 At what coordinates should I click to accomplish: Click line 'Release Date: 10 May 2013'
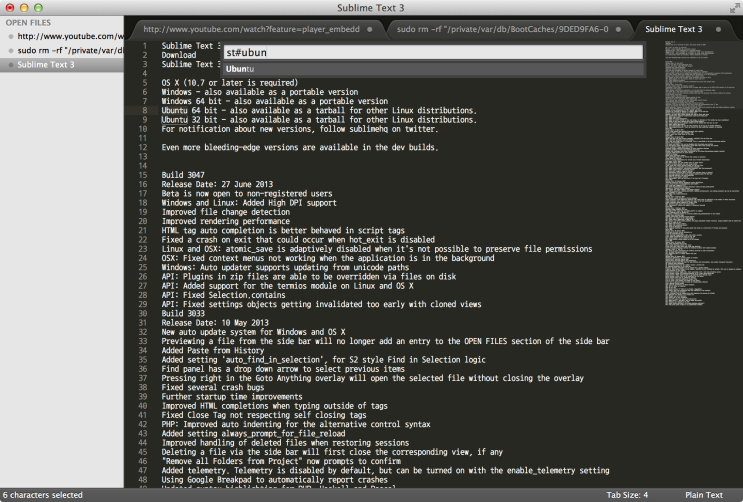click(215, 323)
